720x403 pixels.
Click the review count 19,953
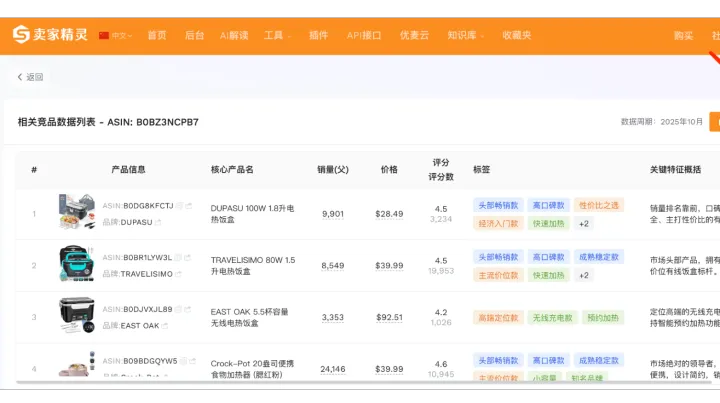(x=441, y=271)
